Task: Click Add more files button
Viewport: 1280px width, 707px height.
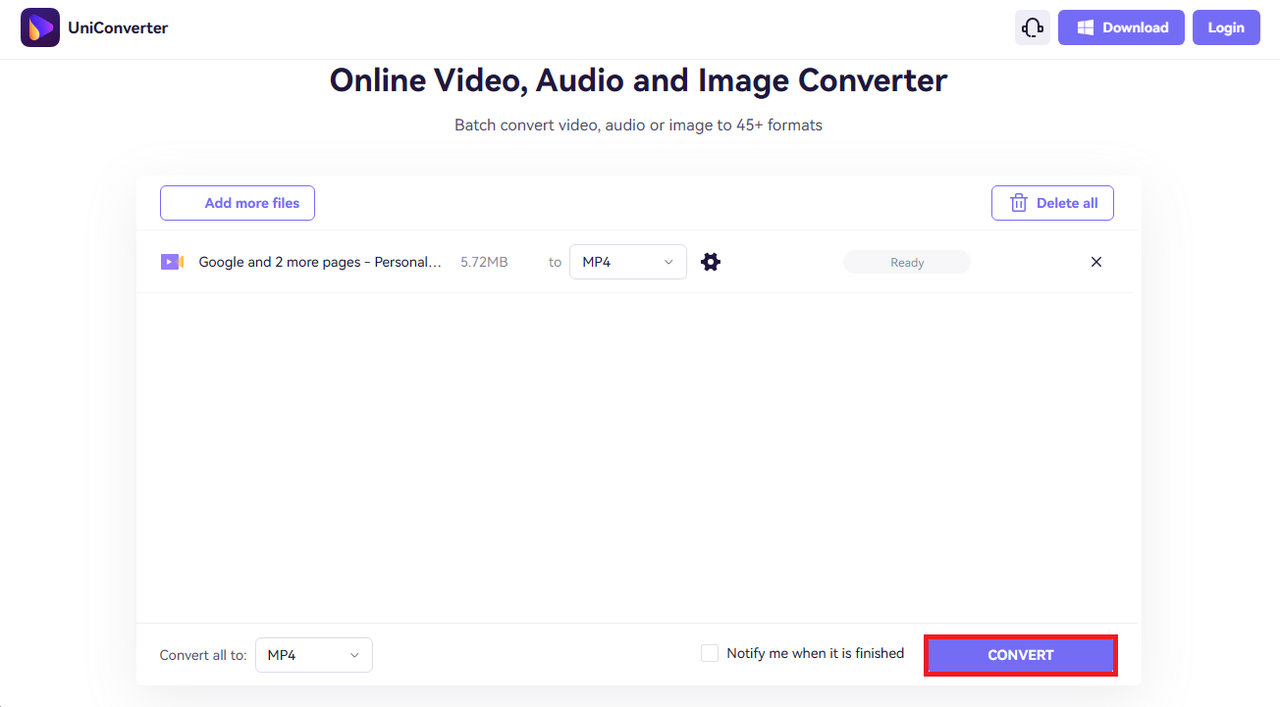Action: point(237,203)
